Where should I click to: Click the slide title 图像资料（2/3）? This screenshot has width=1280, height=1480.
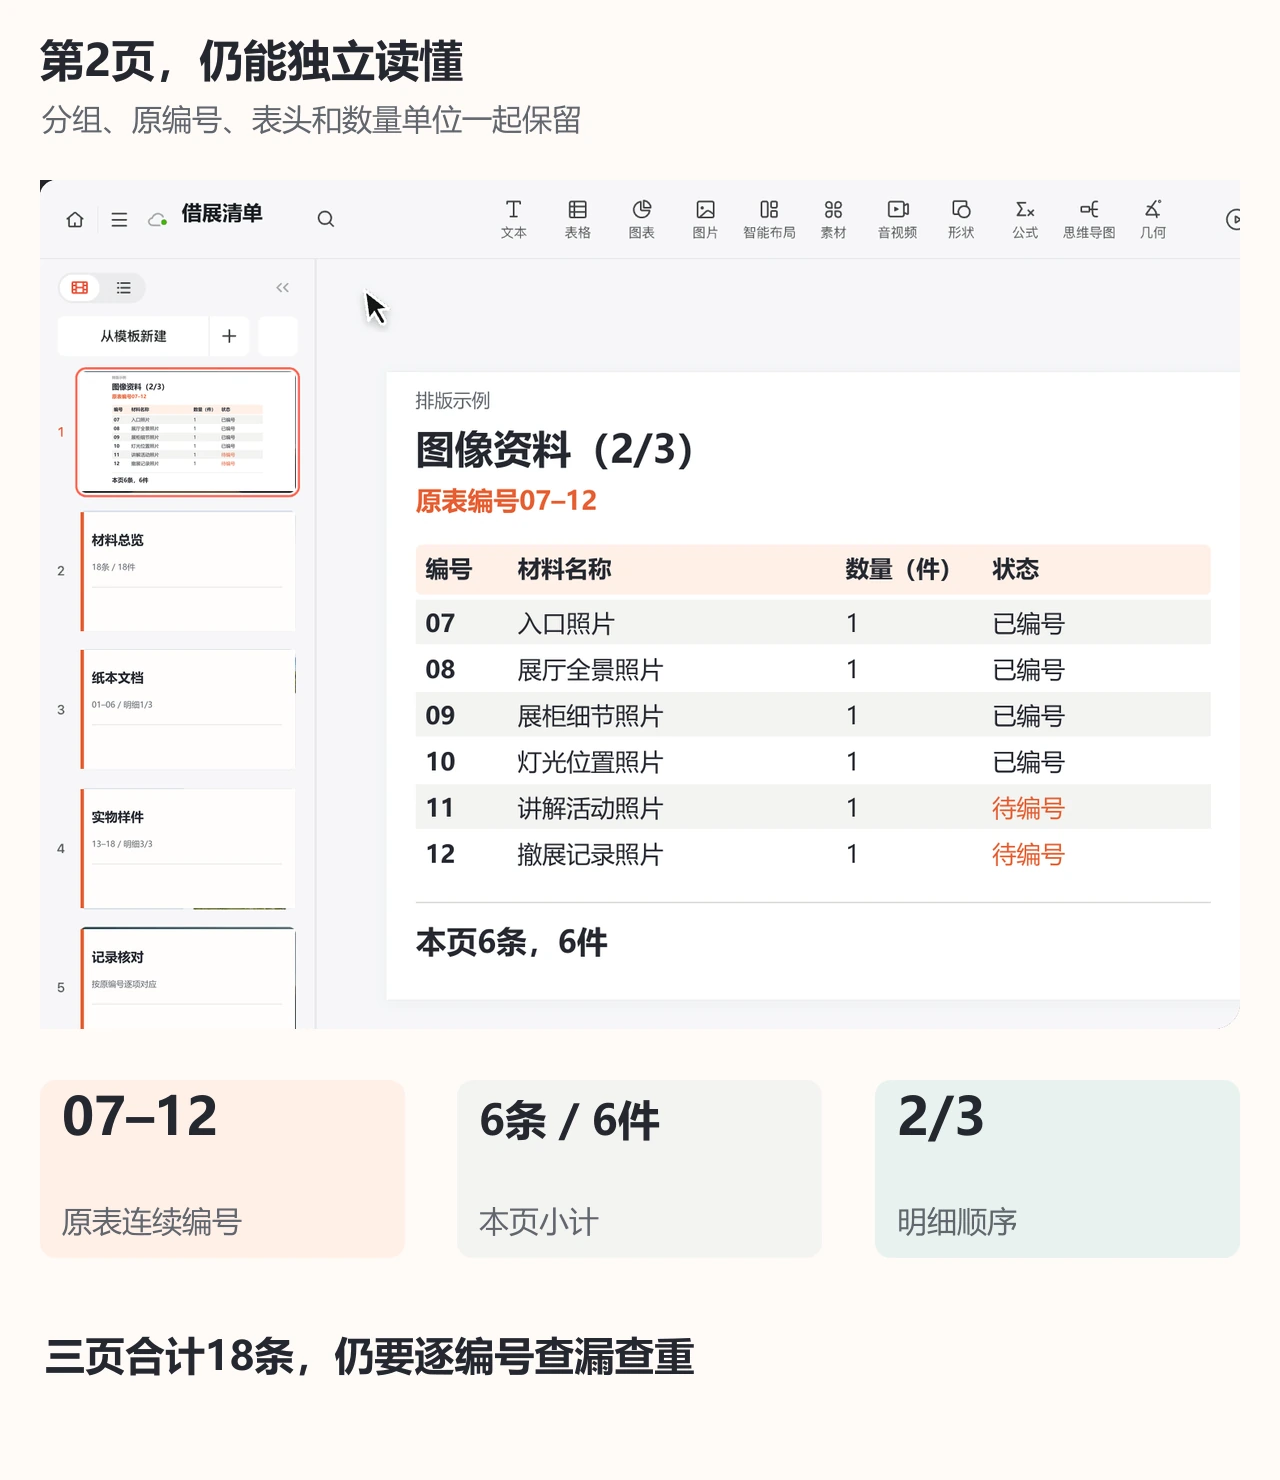[555, 449]
